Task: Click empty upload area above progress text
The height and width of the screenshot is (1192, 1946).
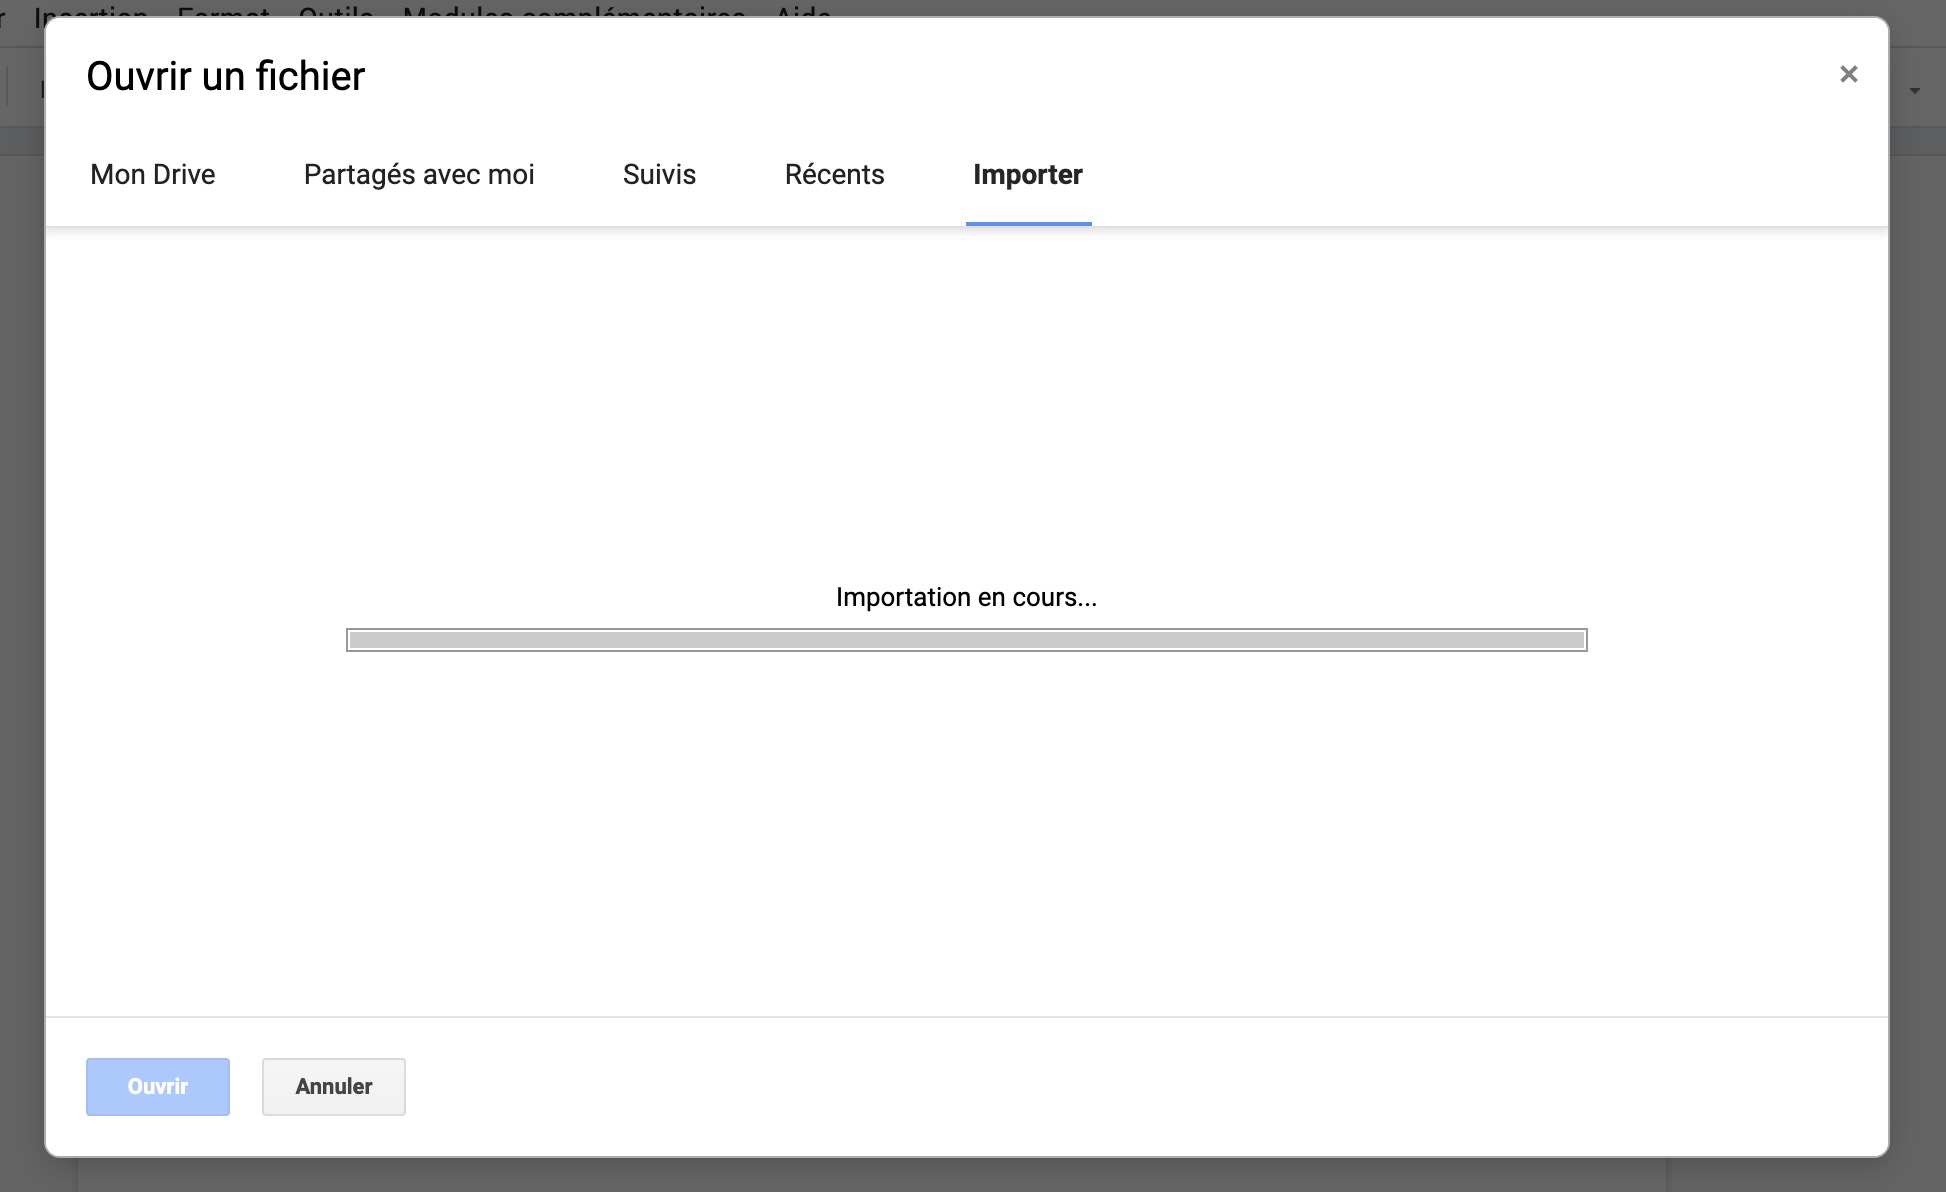Action: (x=966, y=400)
